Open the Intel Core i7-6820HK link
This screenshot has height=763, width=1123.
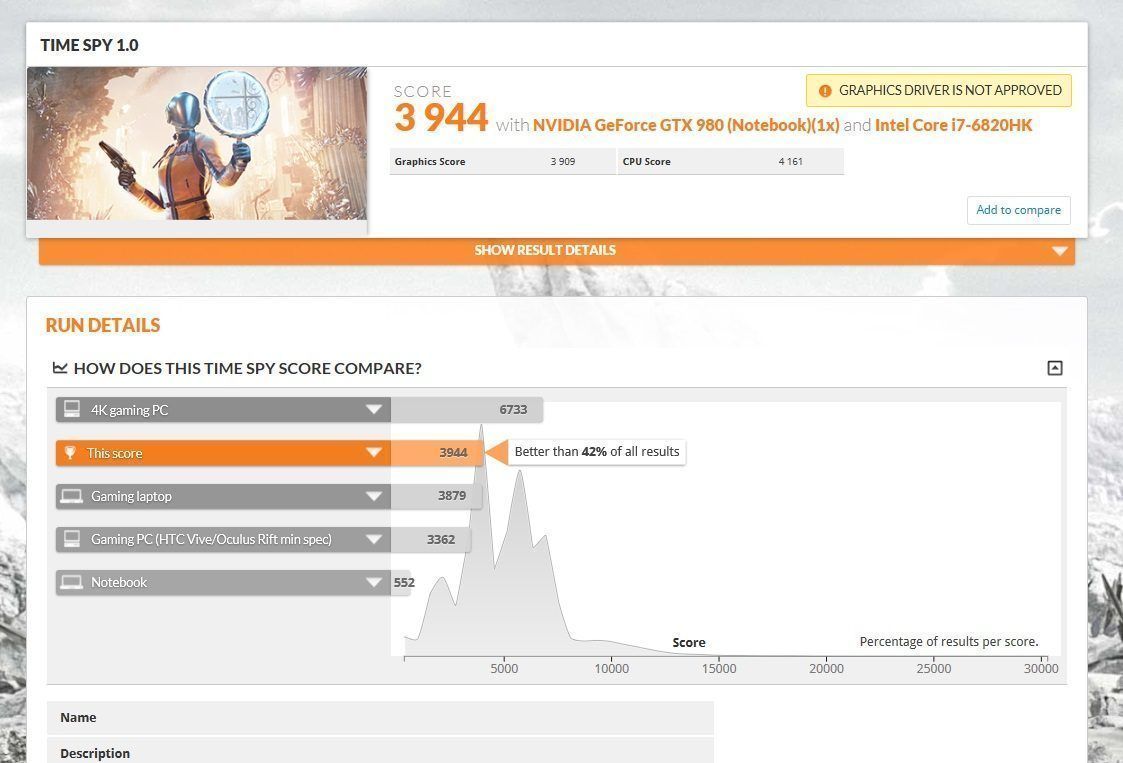pyautogui.click(x=953, y=125)
